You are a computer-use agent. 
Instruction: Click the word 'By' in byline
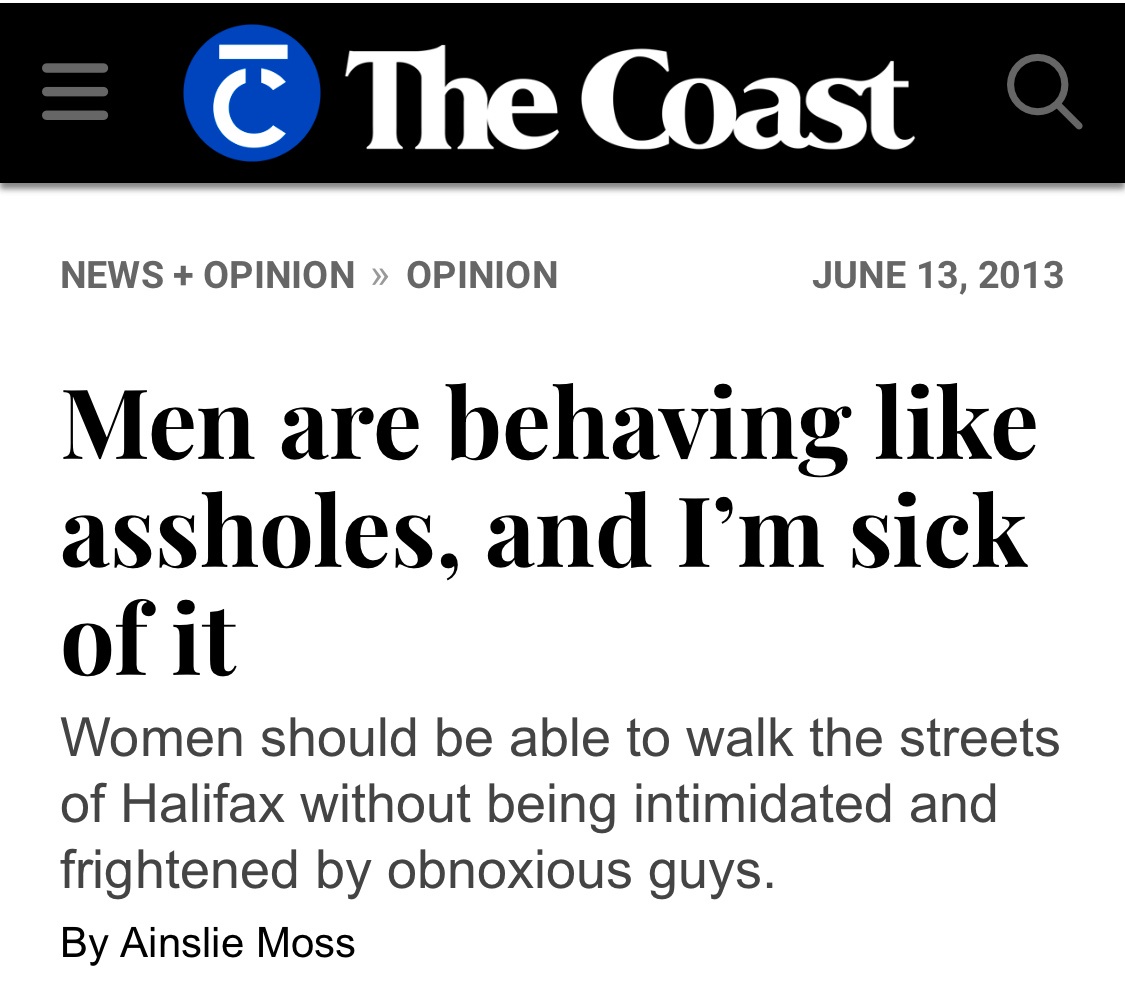(84, 944)
